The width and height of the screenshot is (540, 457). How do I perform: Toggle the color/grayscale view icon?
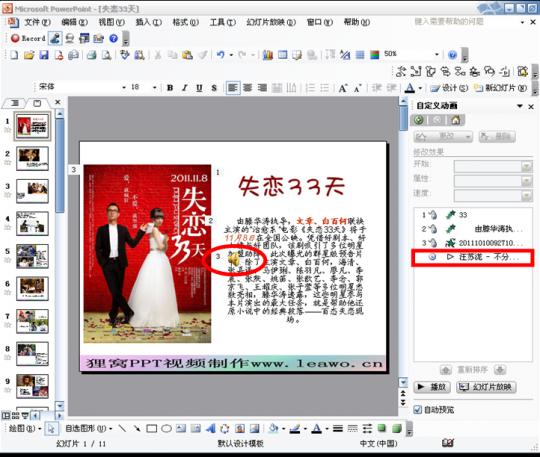coord(375,55)
